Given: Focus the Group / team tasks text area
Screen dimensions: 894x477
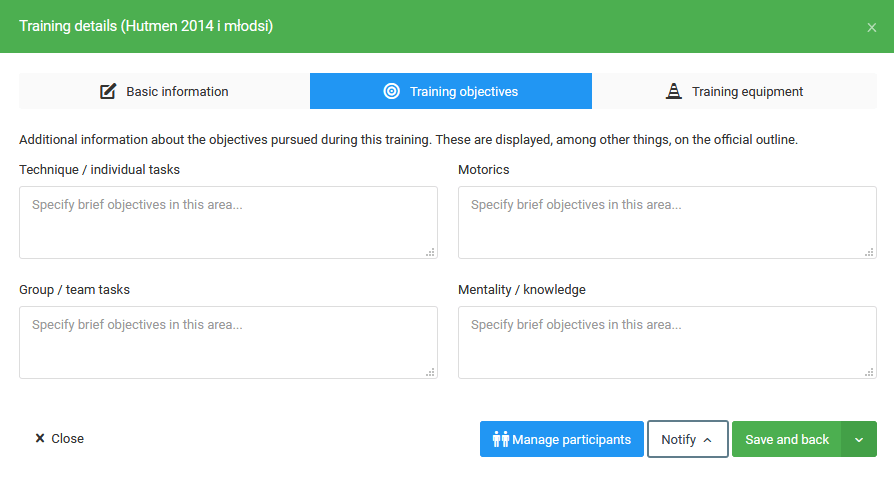Looking at the screenshot, I should (228, 342).
